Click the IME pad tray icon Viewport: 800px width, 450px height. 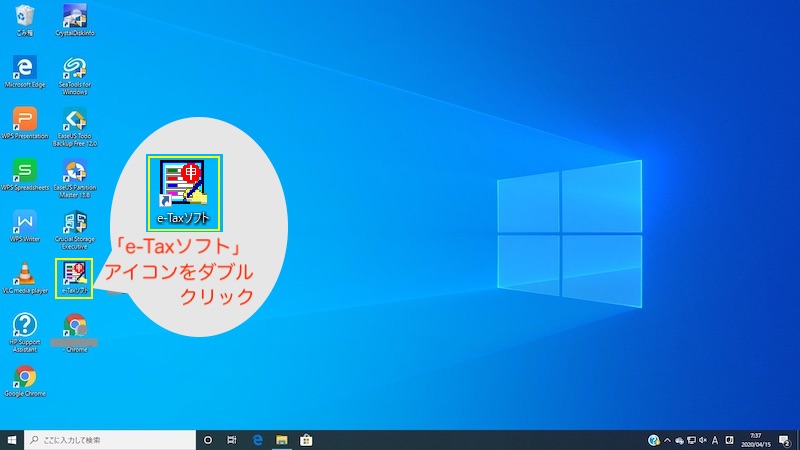coord(729,440)
